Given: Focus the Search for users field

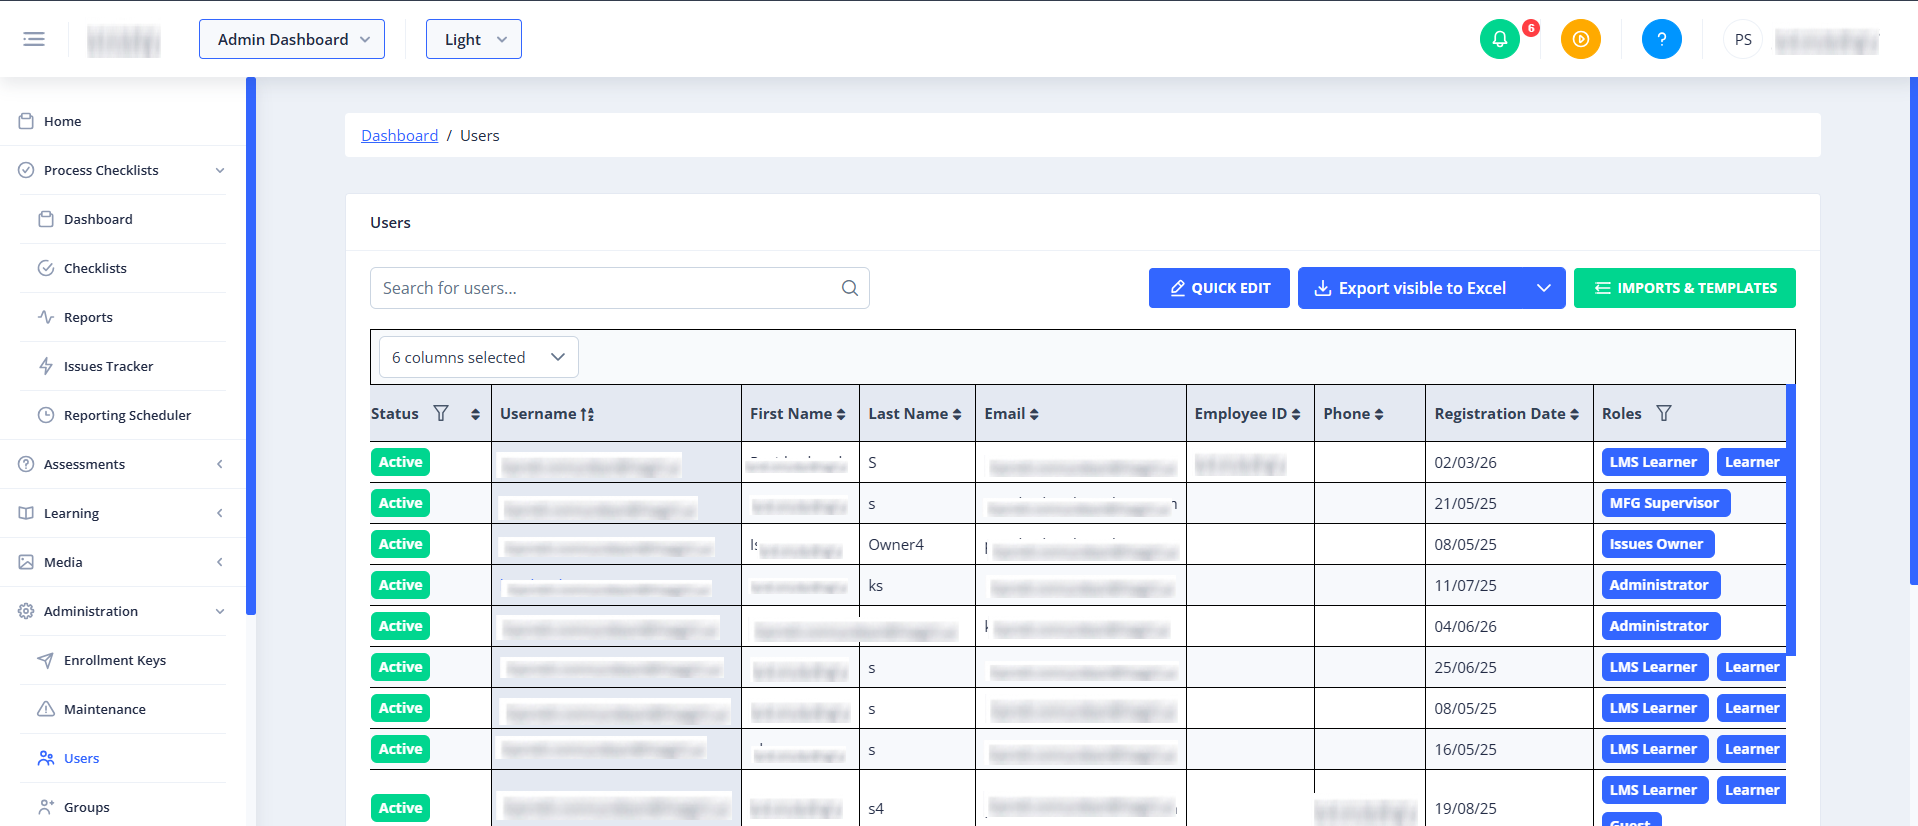Looking at the screenshot, I should (620, 288).
